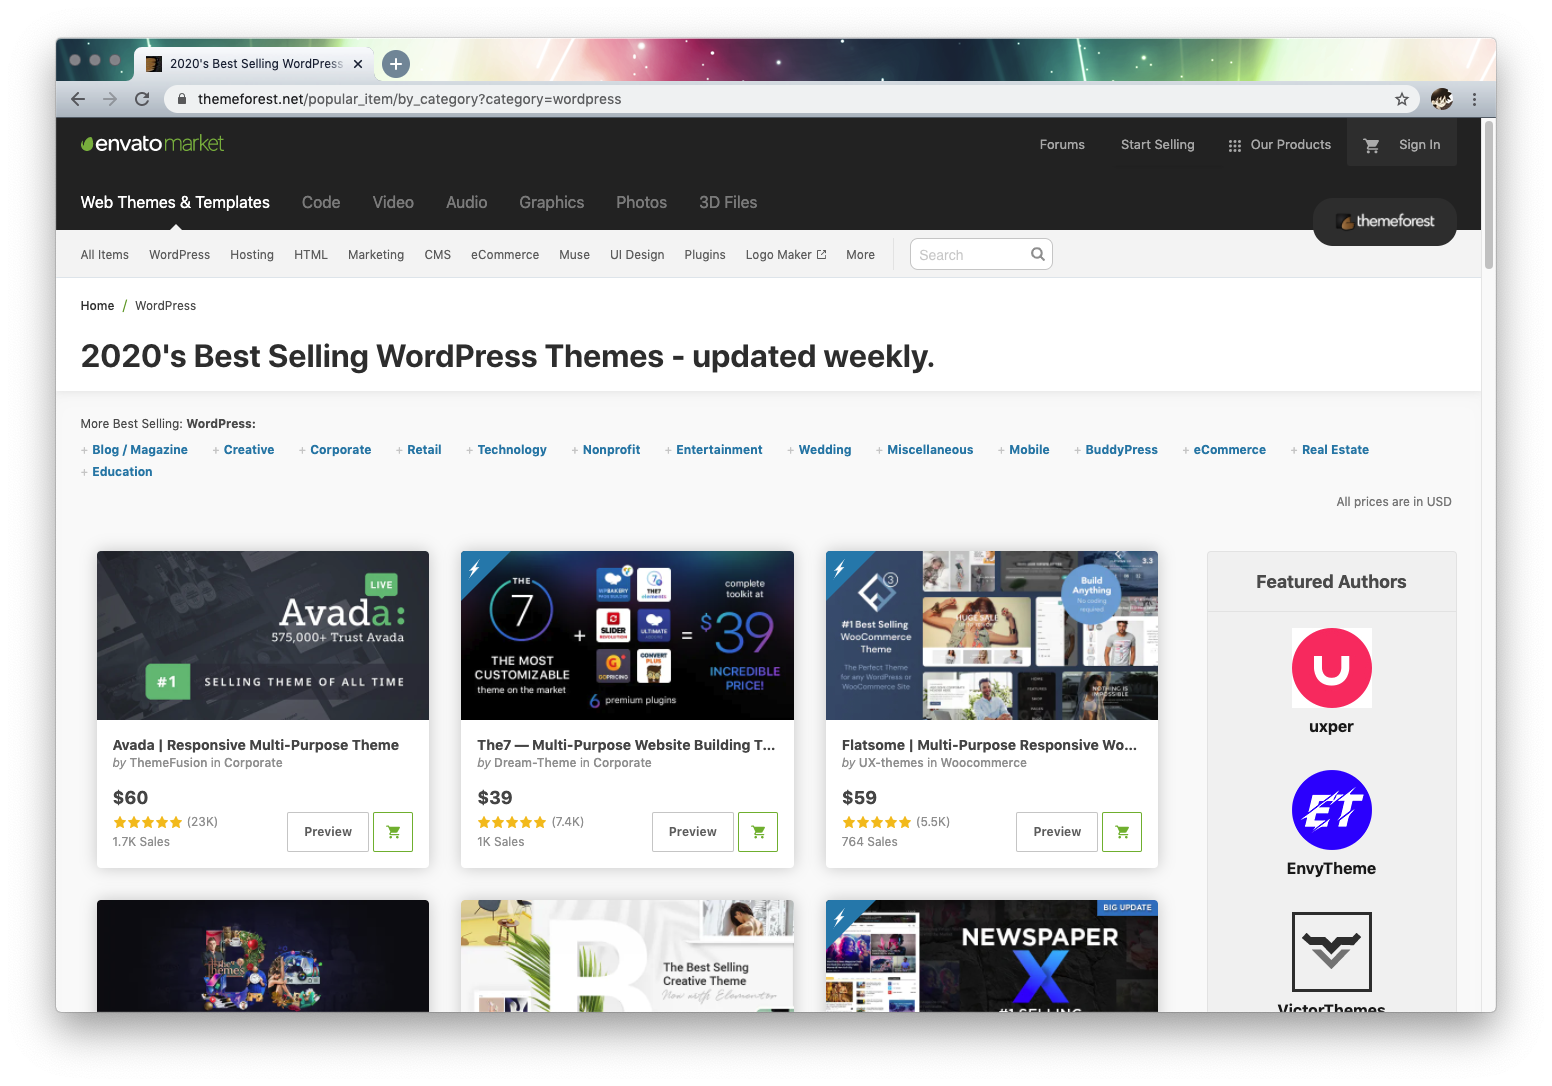Open the Start Selling link
Image resolution: width=1552 pixels, height=1086 pixels.
pyautogui.click(x=1157, y=145)
